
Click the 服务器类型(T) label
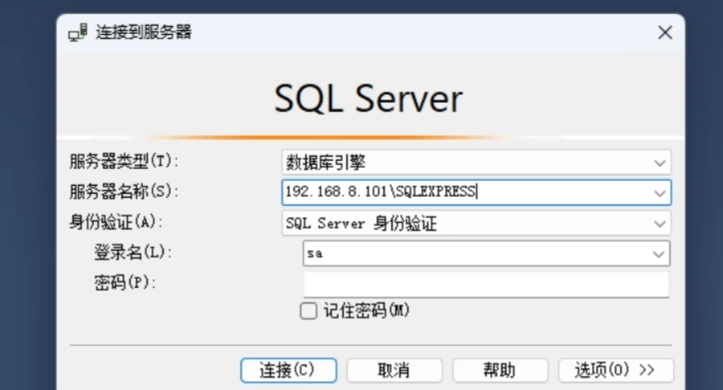pos(124,161)
